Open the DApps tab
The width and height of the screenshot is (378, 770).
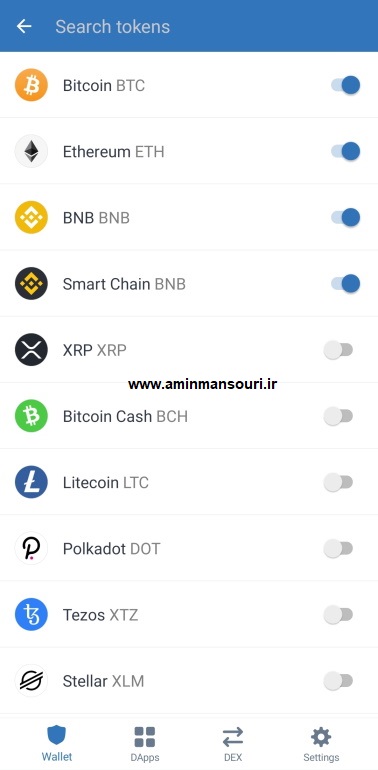145,743
